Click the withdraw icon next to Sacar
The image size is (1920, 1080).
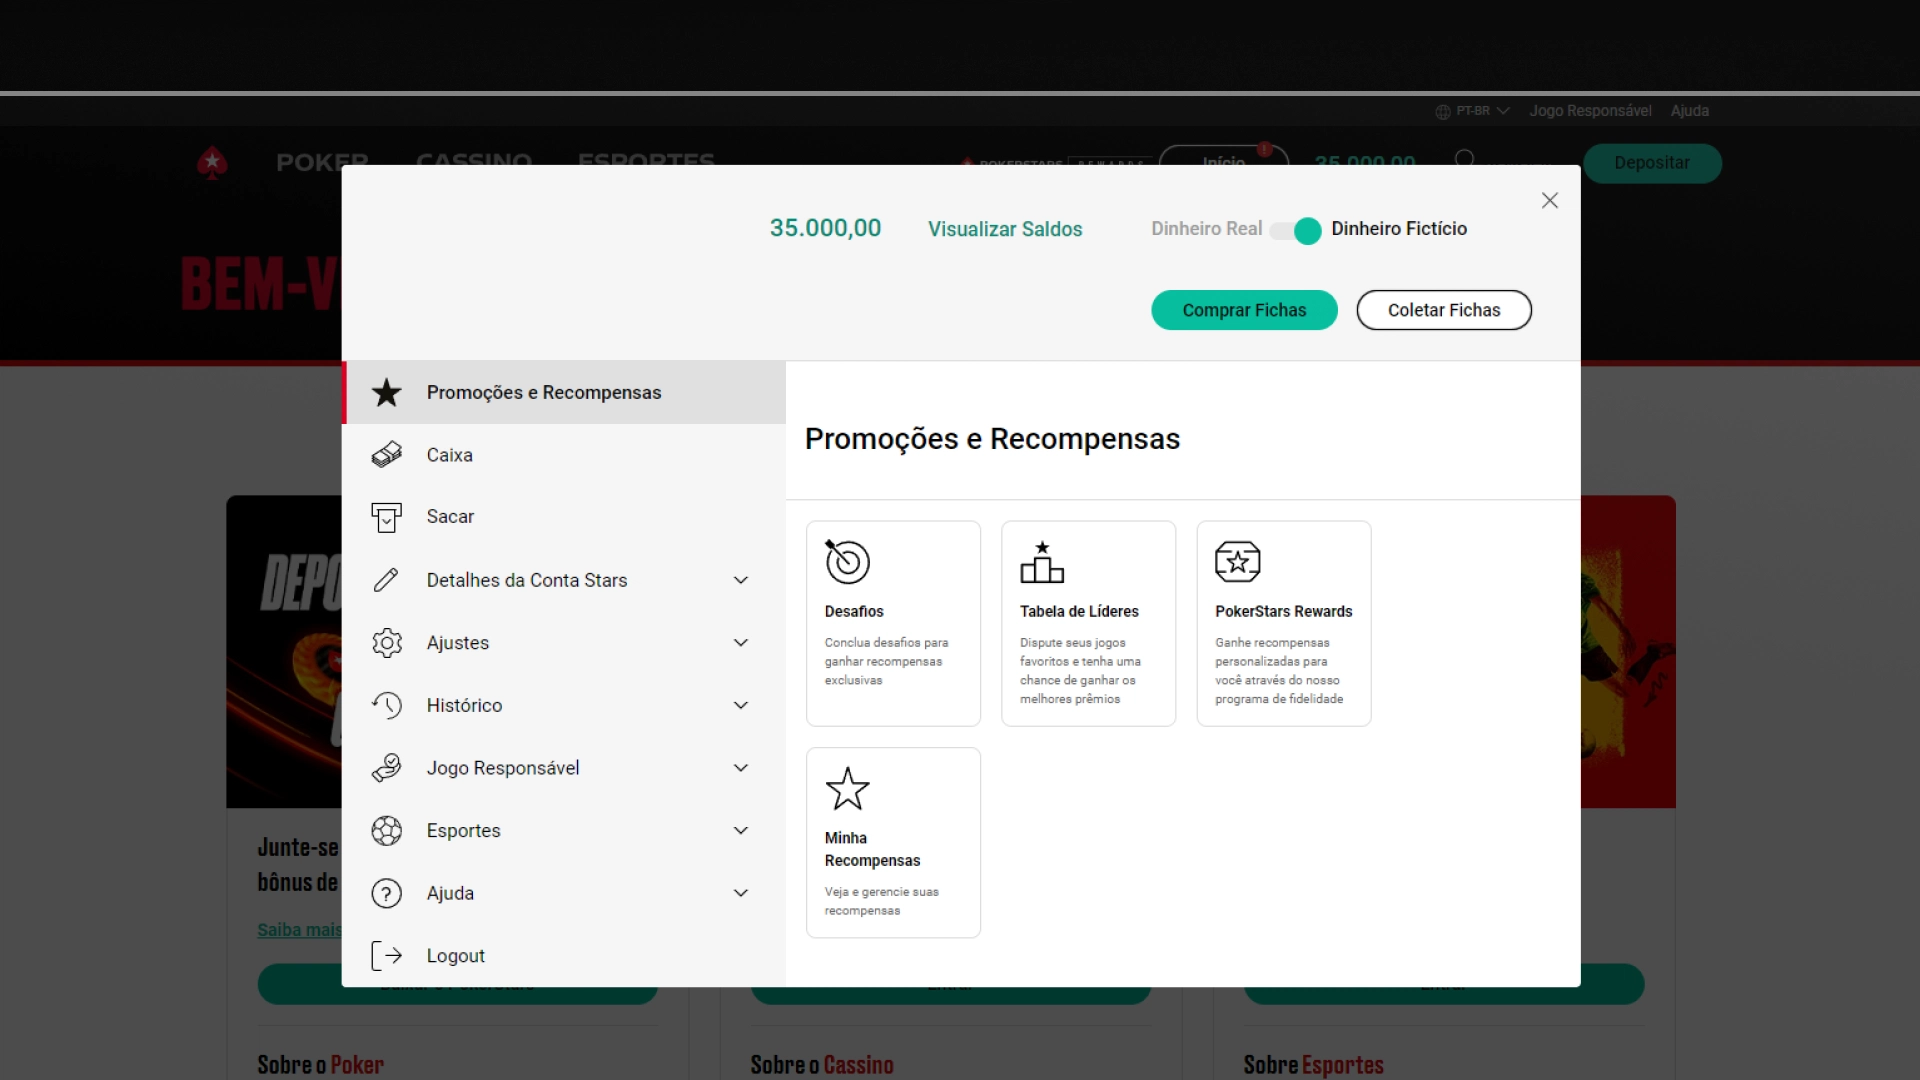click(x=386, y=517)
